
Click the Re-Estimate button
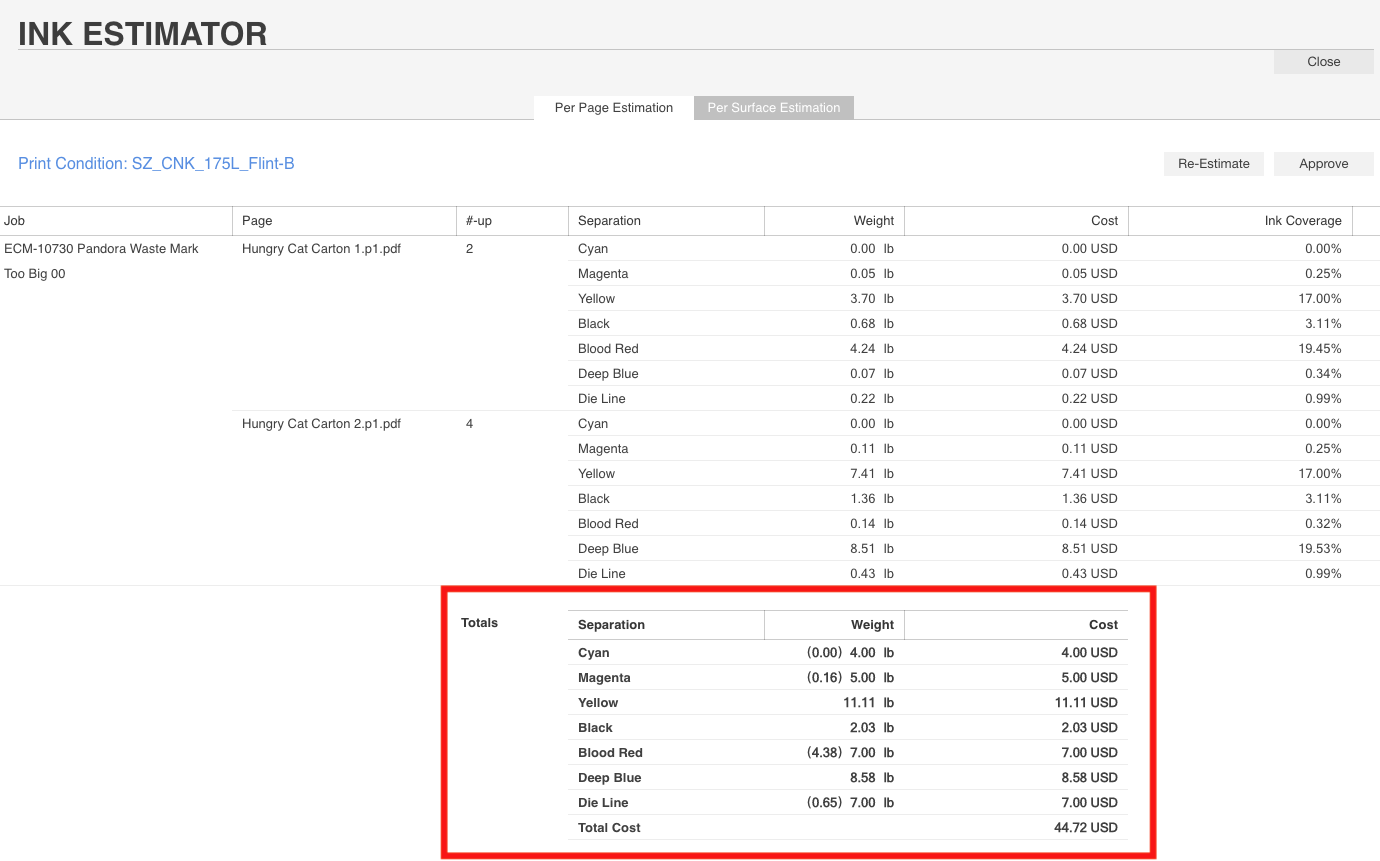point(1214,164)
